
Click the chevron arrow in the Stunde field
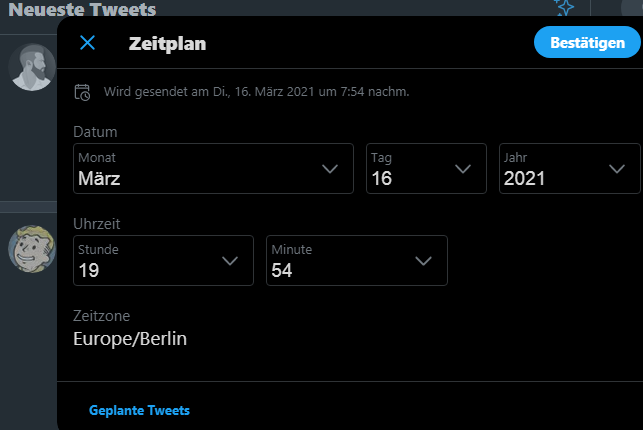[x=230, y=261]
